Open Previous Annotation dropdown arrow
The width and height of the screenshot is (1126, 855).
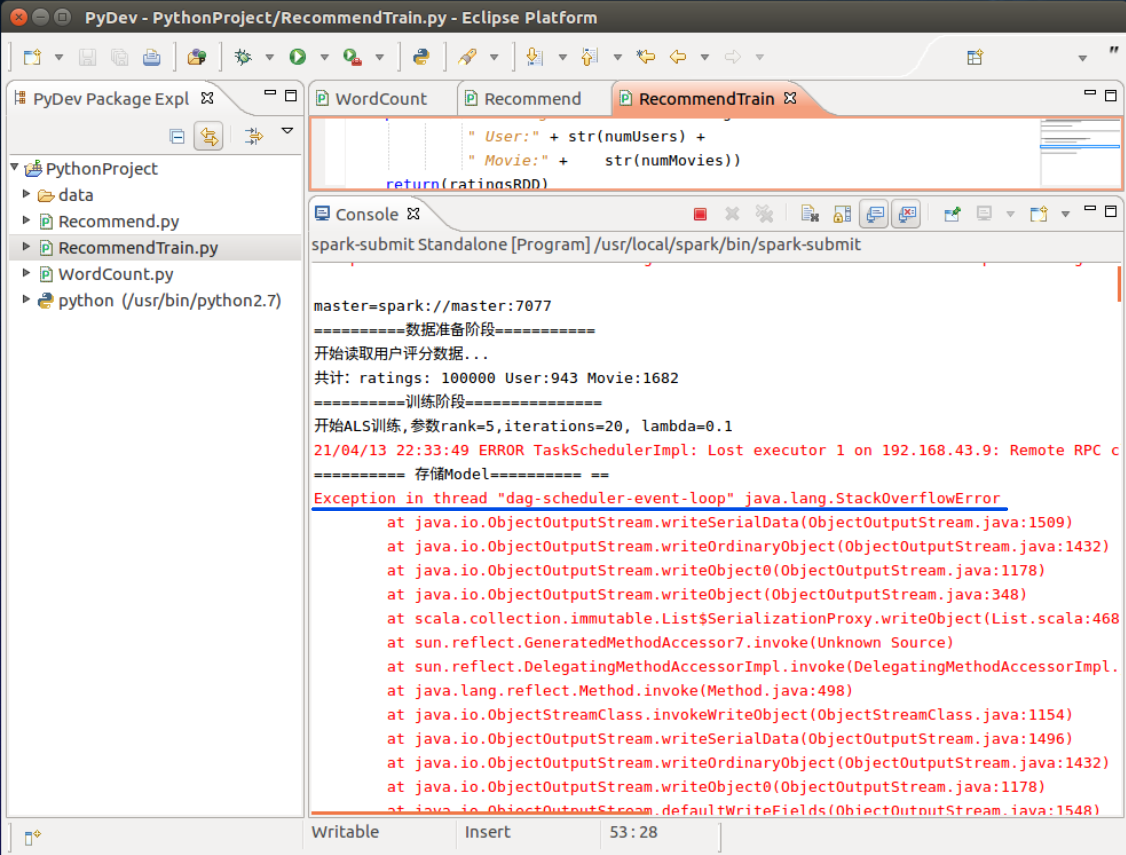click(x=617, y=57)
